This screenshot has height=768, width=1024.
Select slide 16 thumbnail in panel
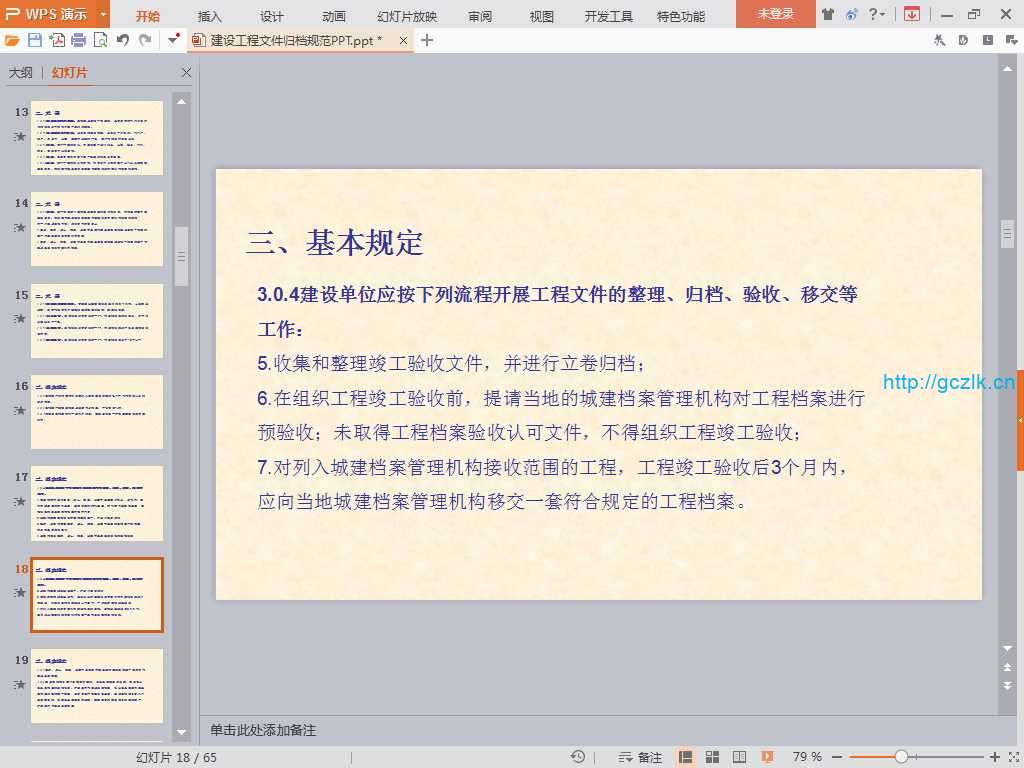point(97,412)
